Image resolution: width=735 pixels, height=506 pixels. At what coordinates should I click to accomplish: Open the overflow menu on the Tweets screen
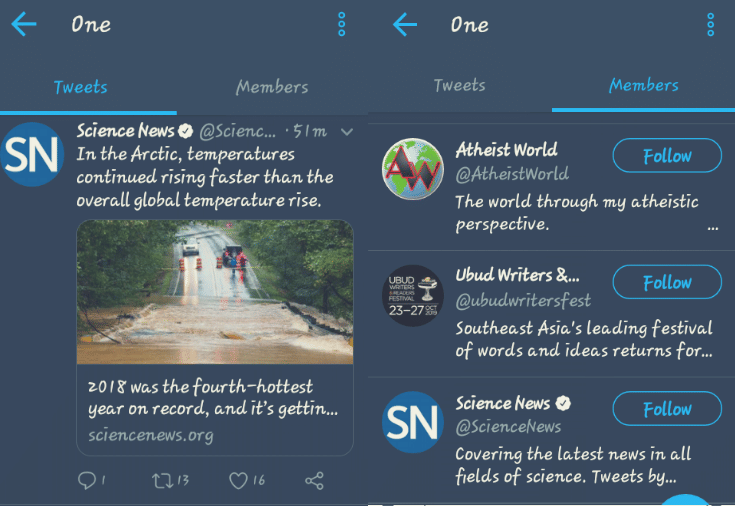click(342, 25)
